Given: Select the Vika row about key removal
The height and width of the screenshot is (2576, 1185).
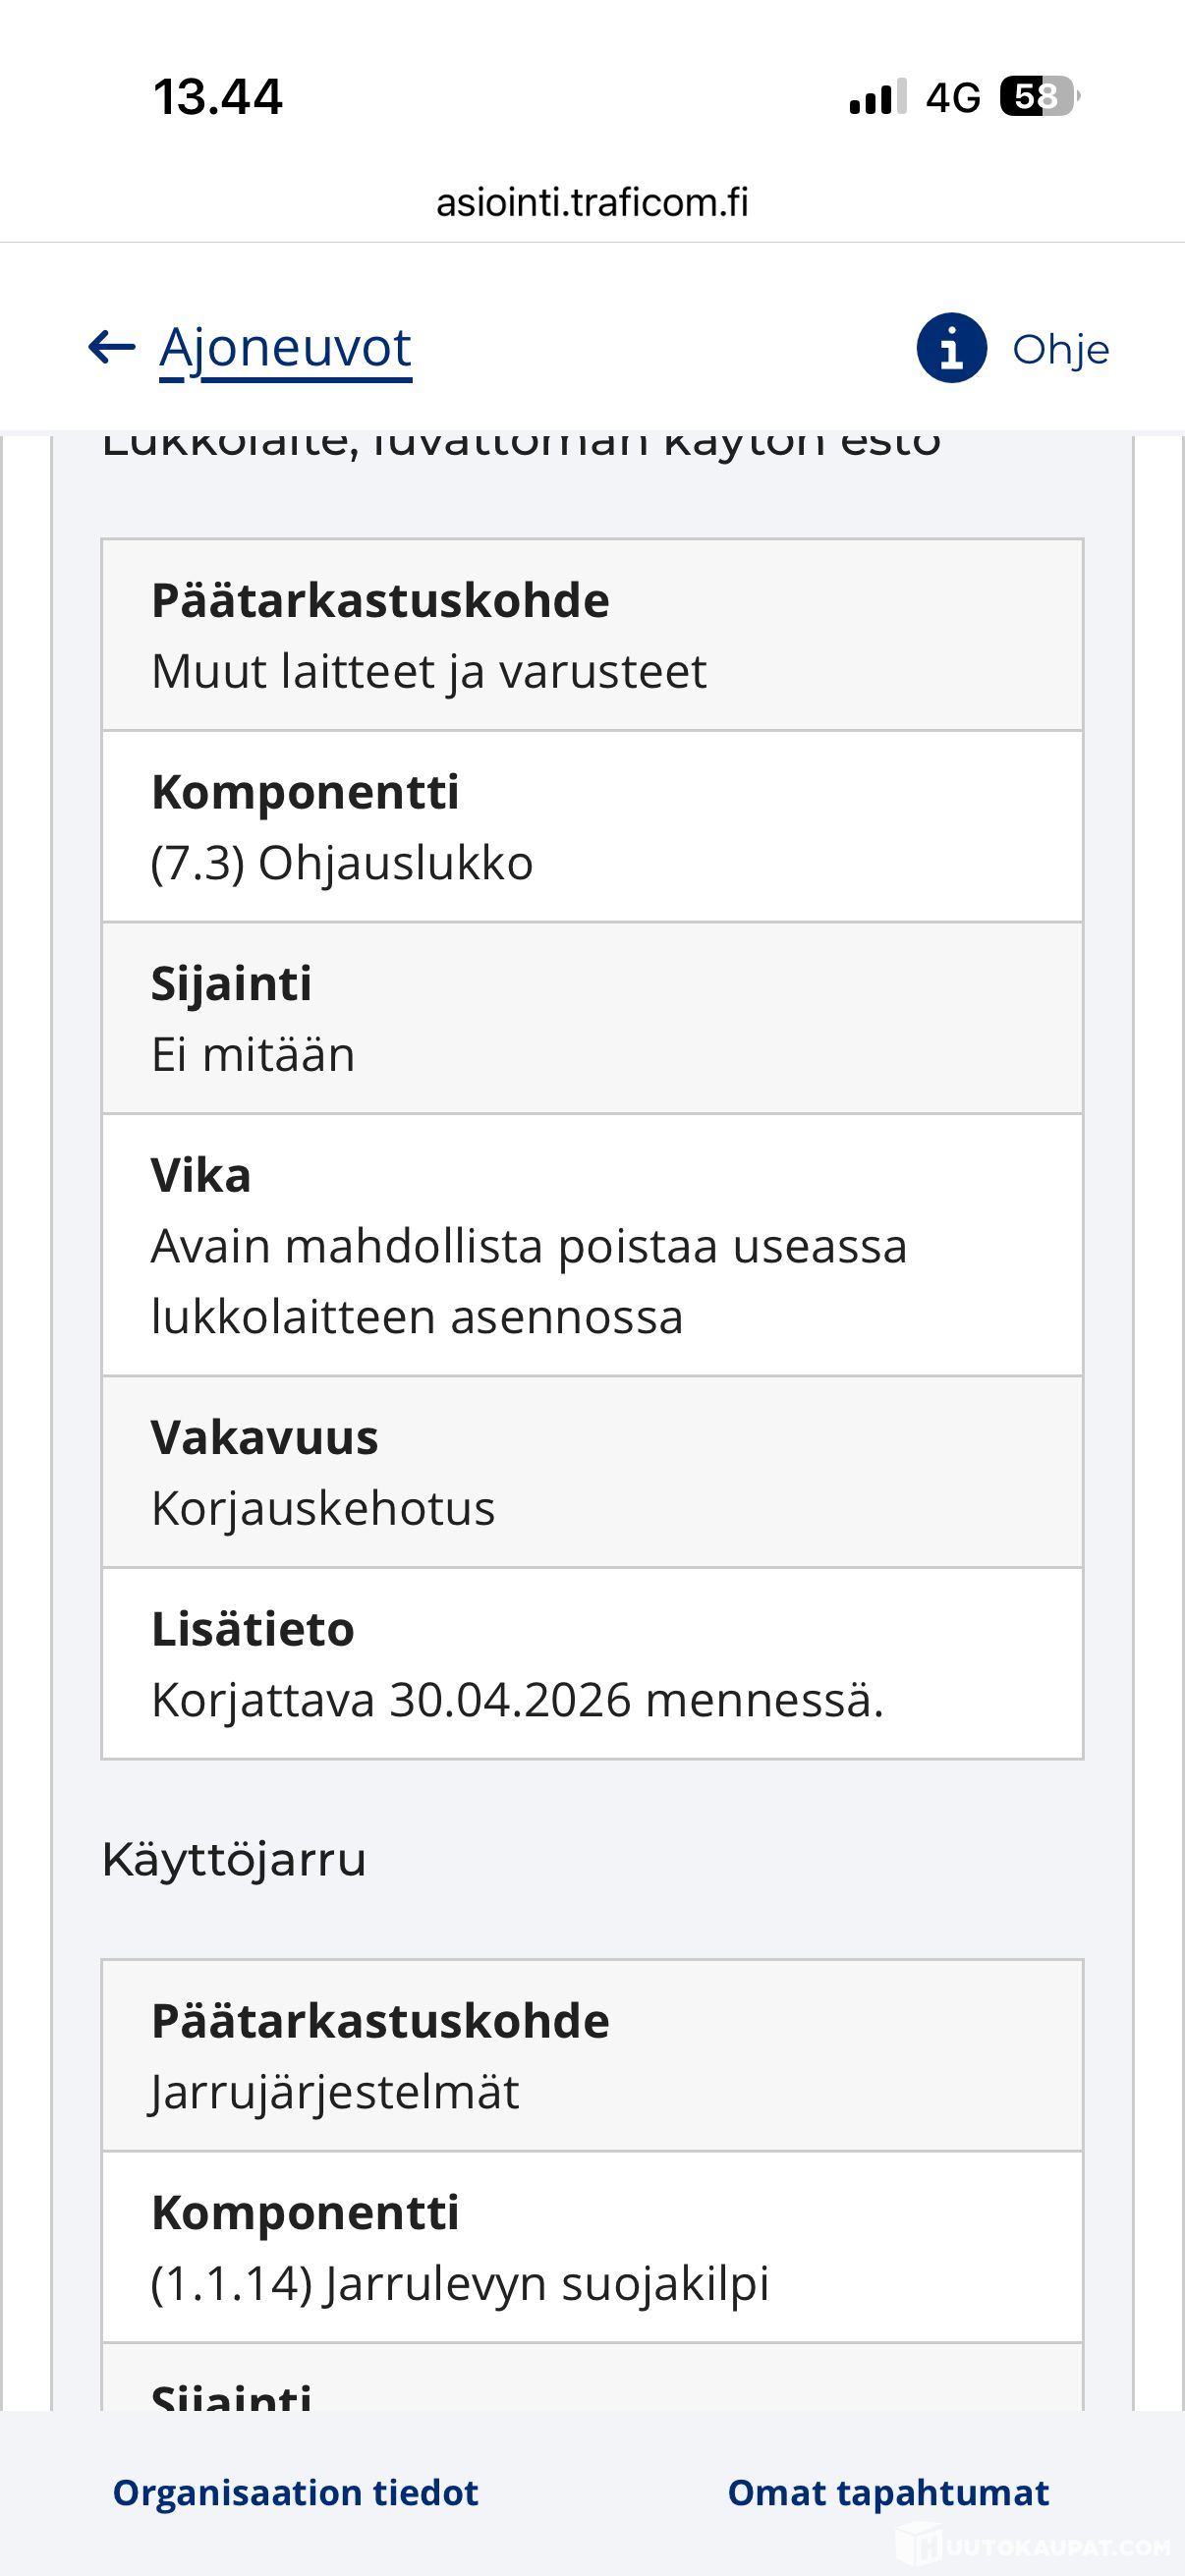Looking at the screenshot, I should pyautogui.click(x=592, y=1245).
